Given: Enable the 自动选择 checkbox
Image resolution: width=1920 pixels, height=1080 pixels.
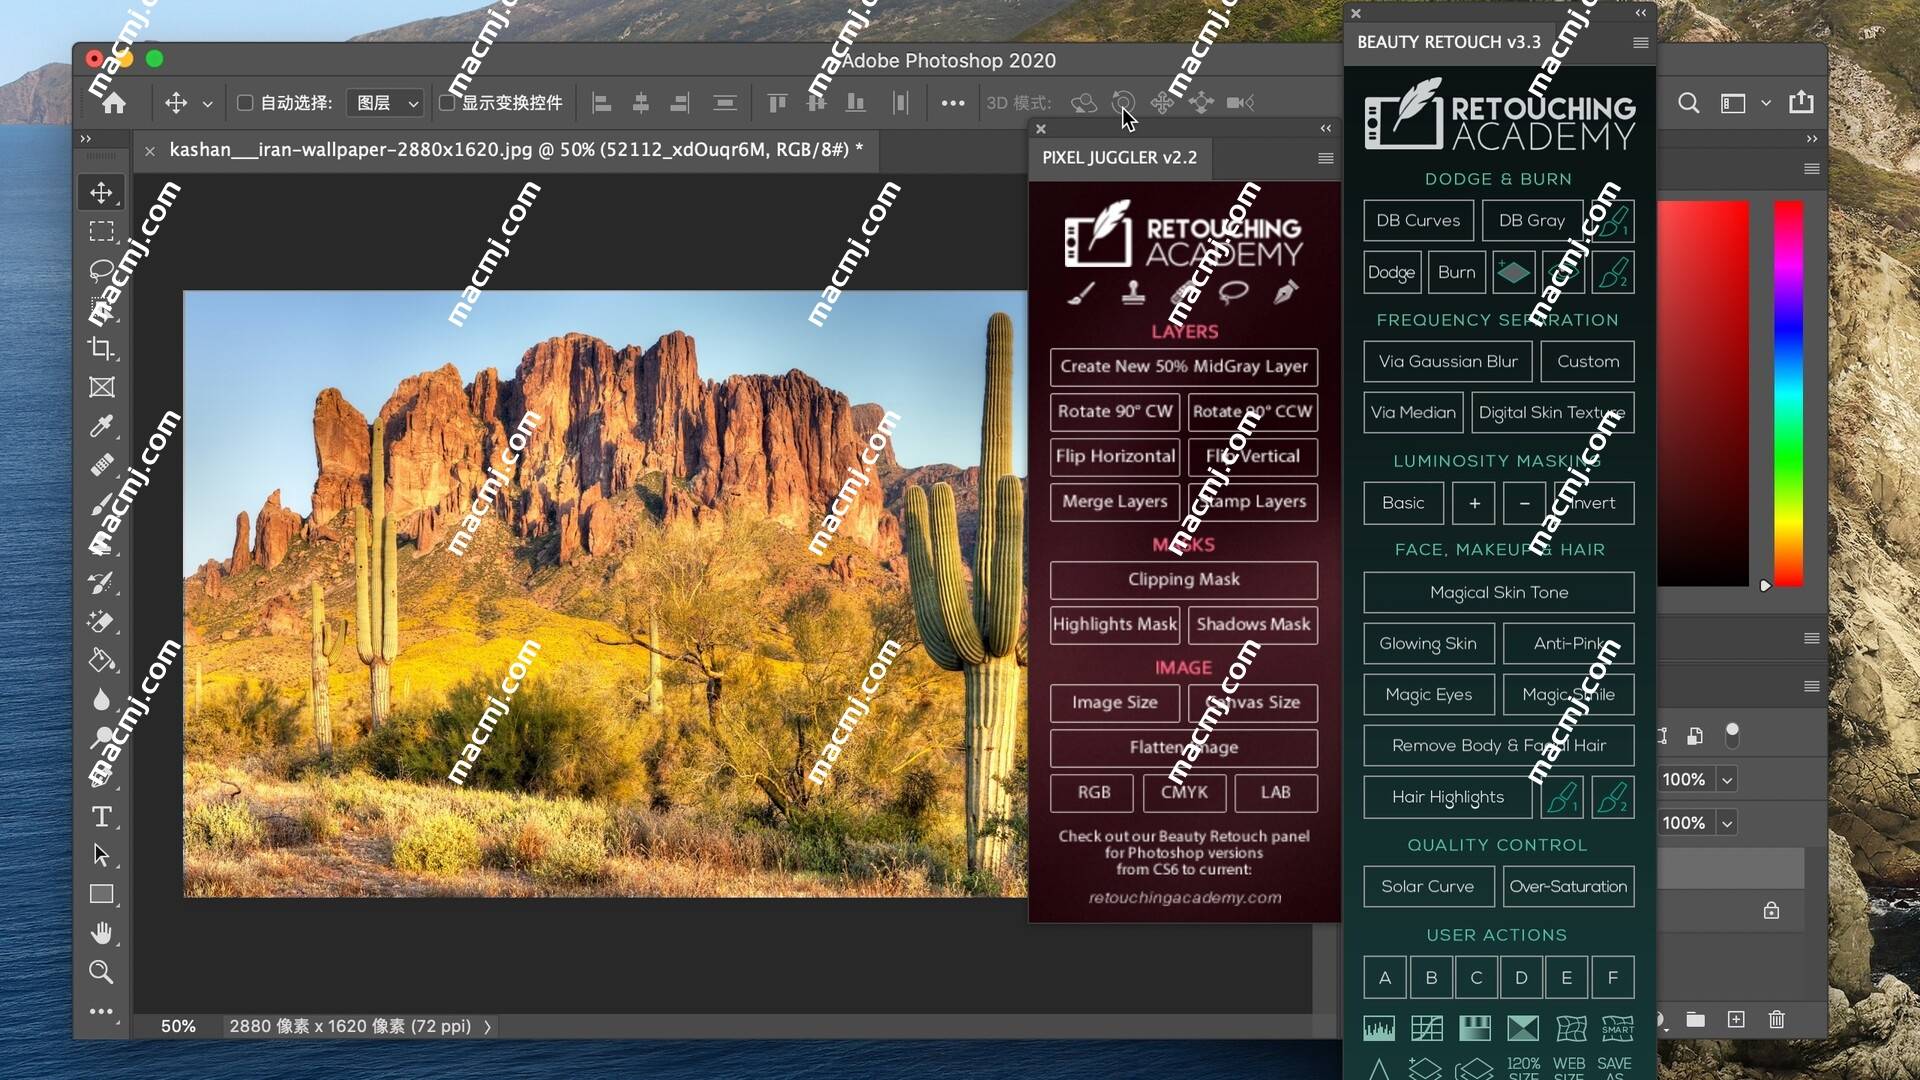Looking at the screenshot, I should click(245, 102).
